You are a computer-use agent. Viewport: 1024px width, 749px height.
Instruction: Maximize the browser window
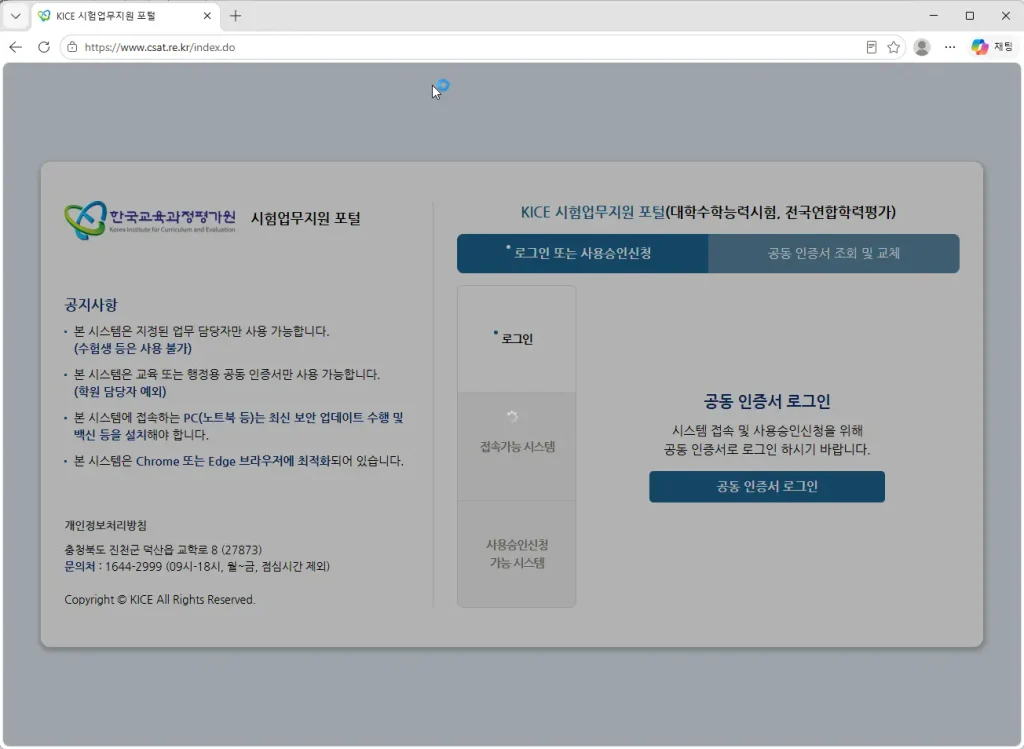click(x=970, y=16)
